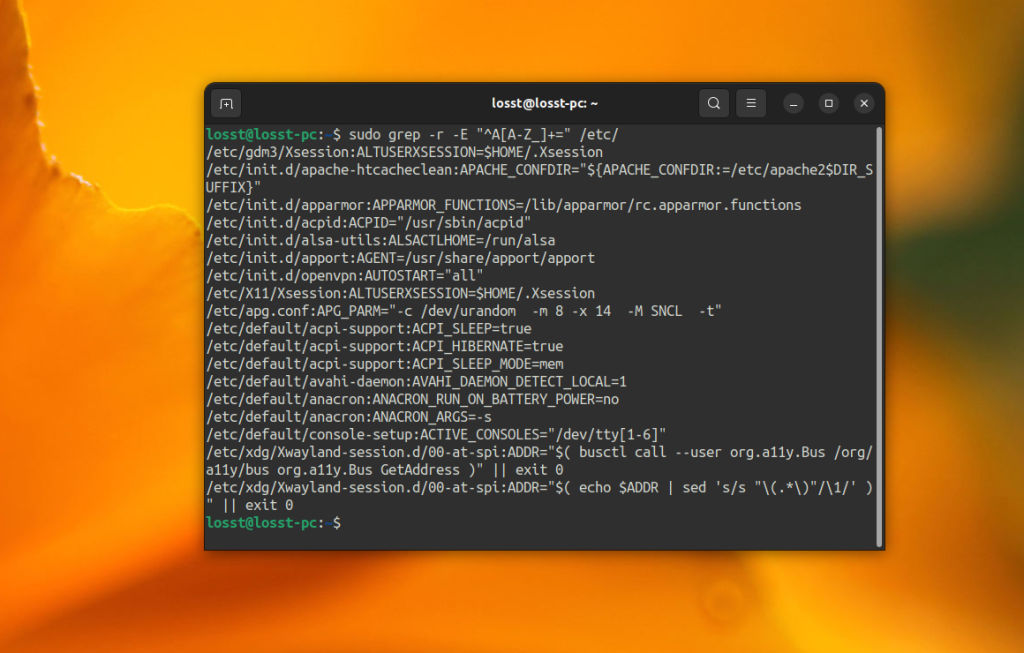Click the final empty shell prompt

[274, 522]
